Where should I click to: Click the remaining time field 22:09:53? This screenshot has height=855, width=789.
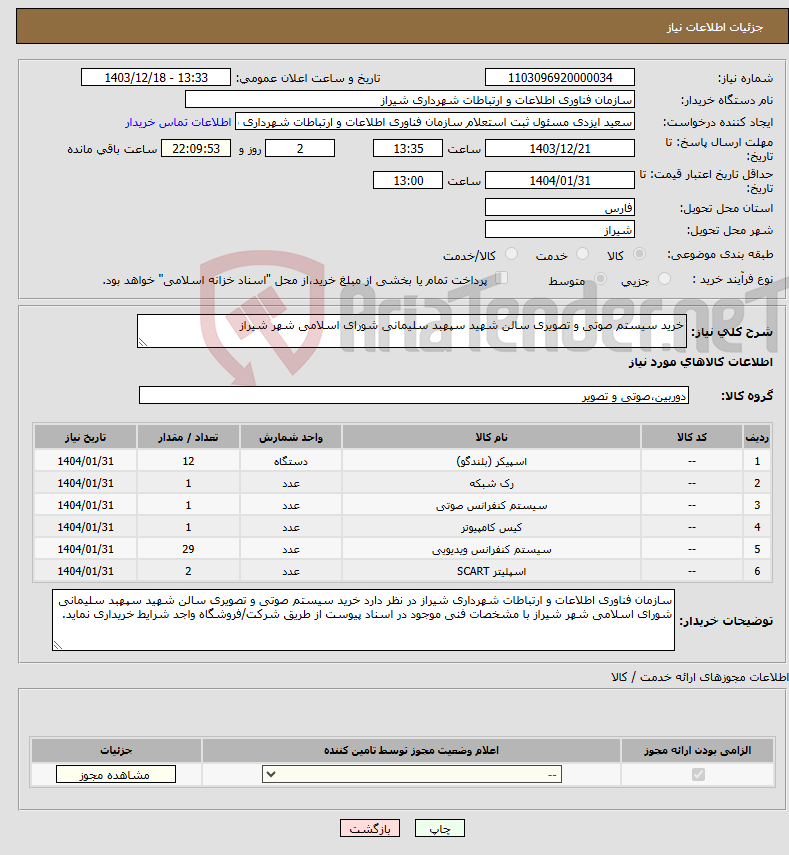click(196, 148)
